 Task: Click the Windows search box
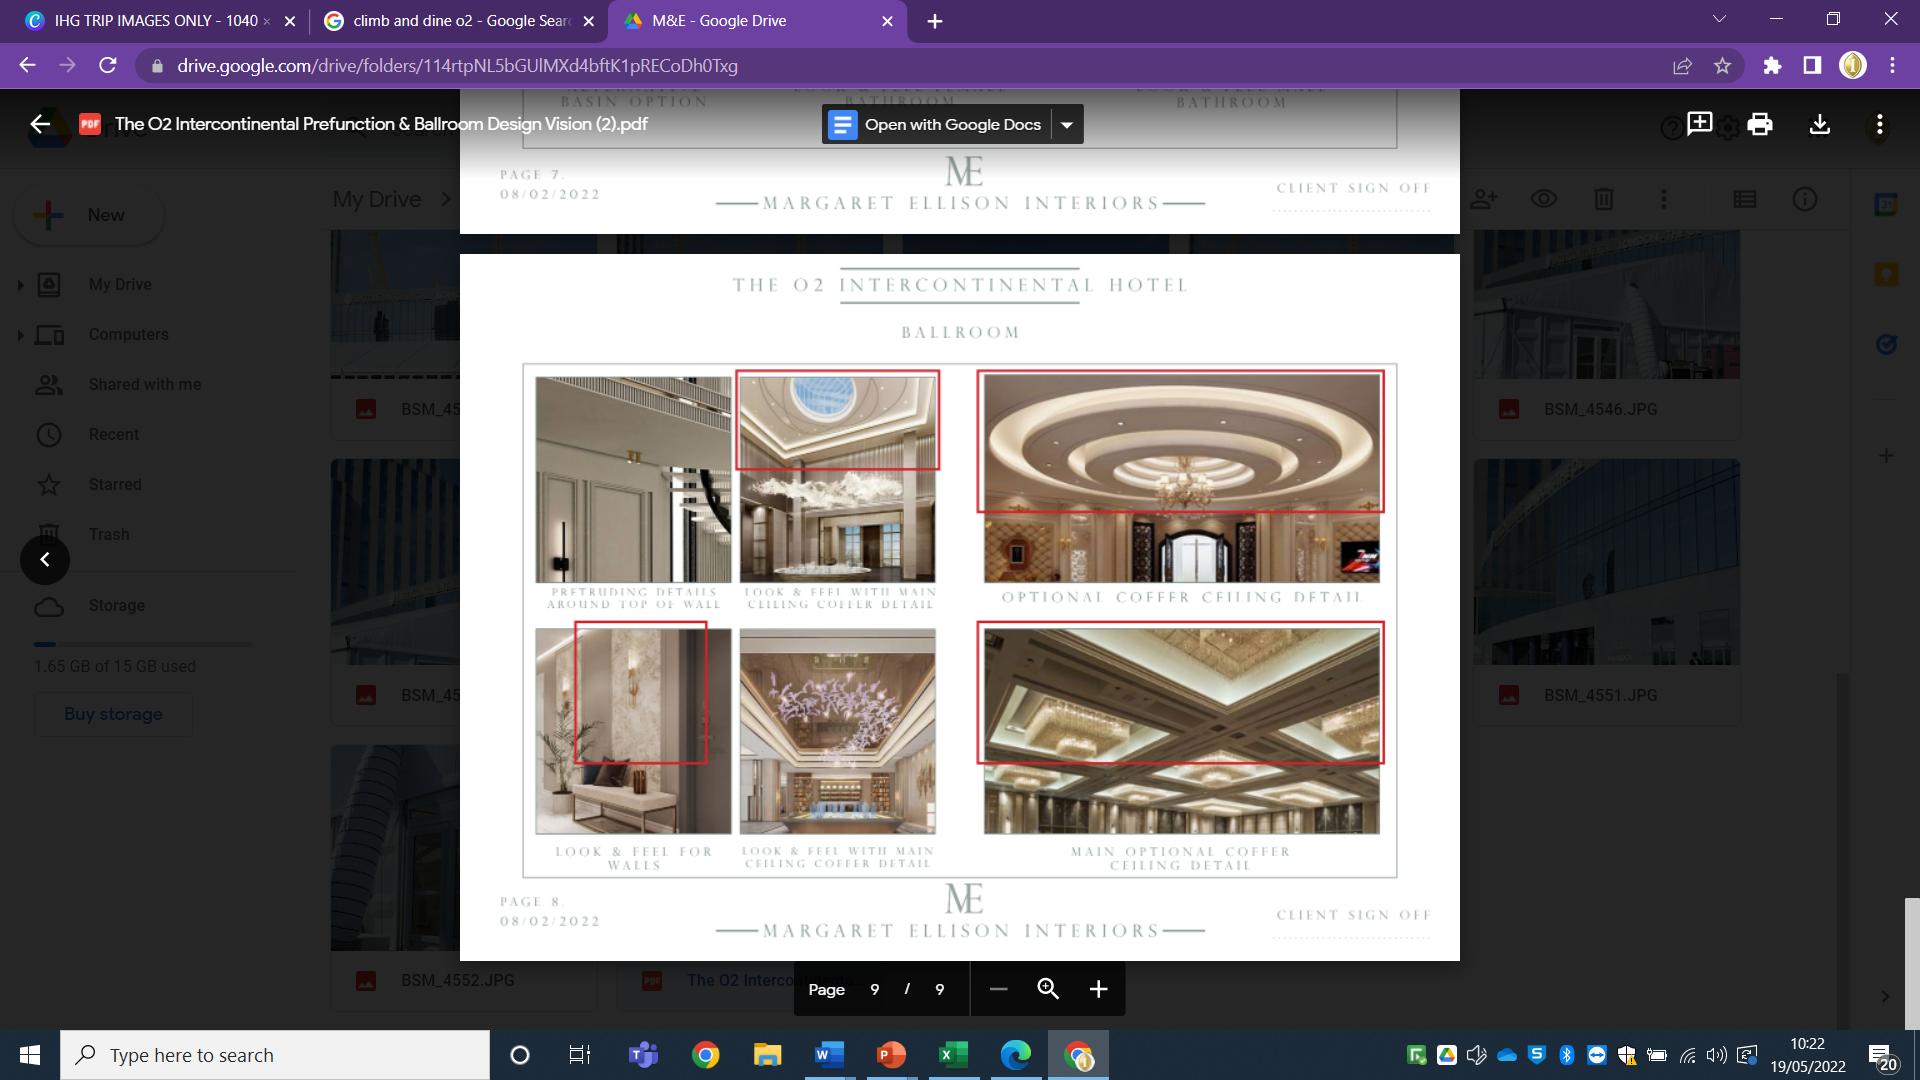275,1055
